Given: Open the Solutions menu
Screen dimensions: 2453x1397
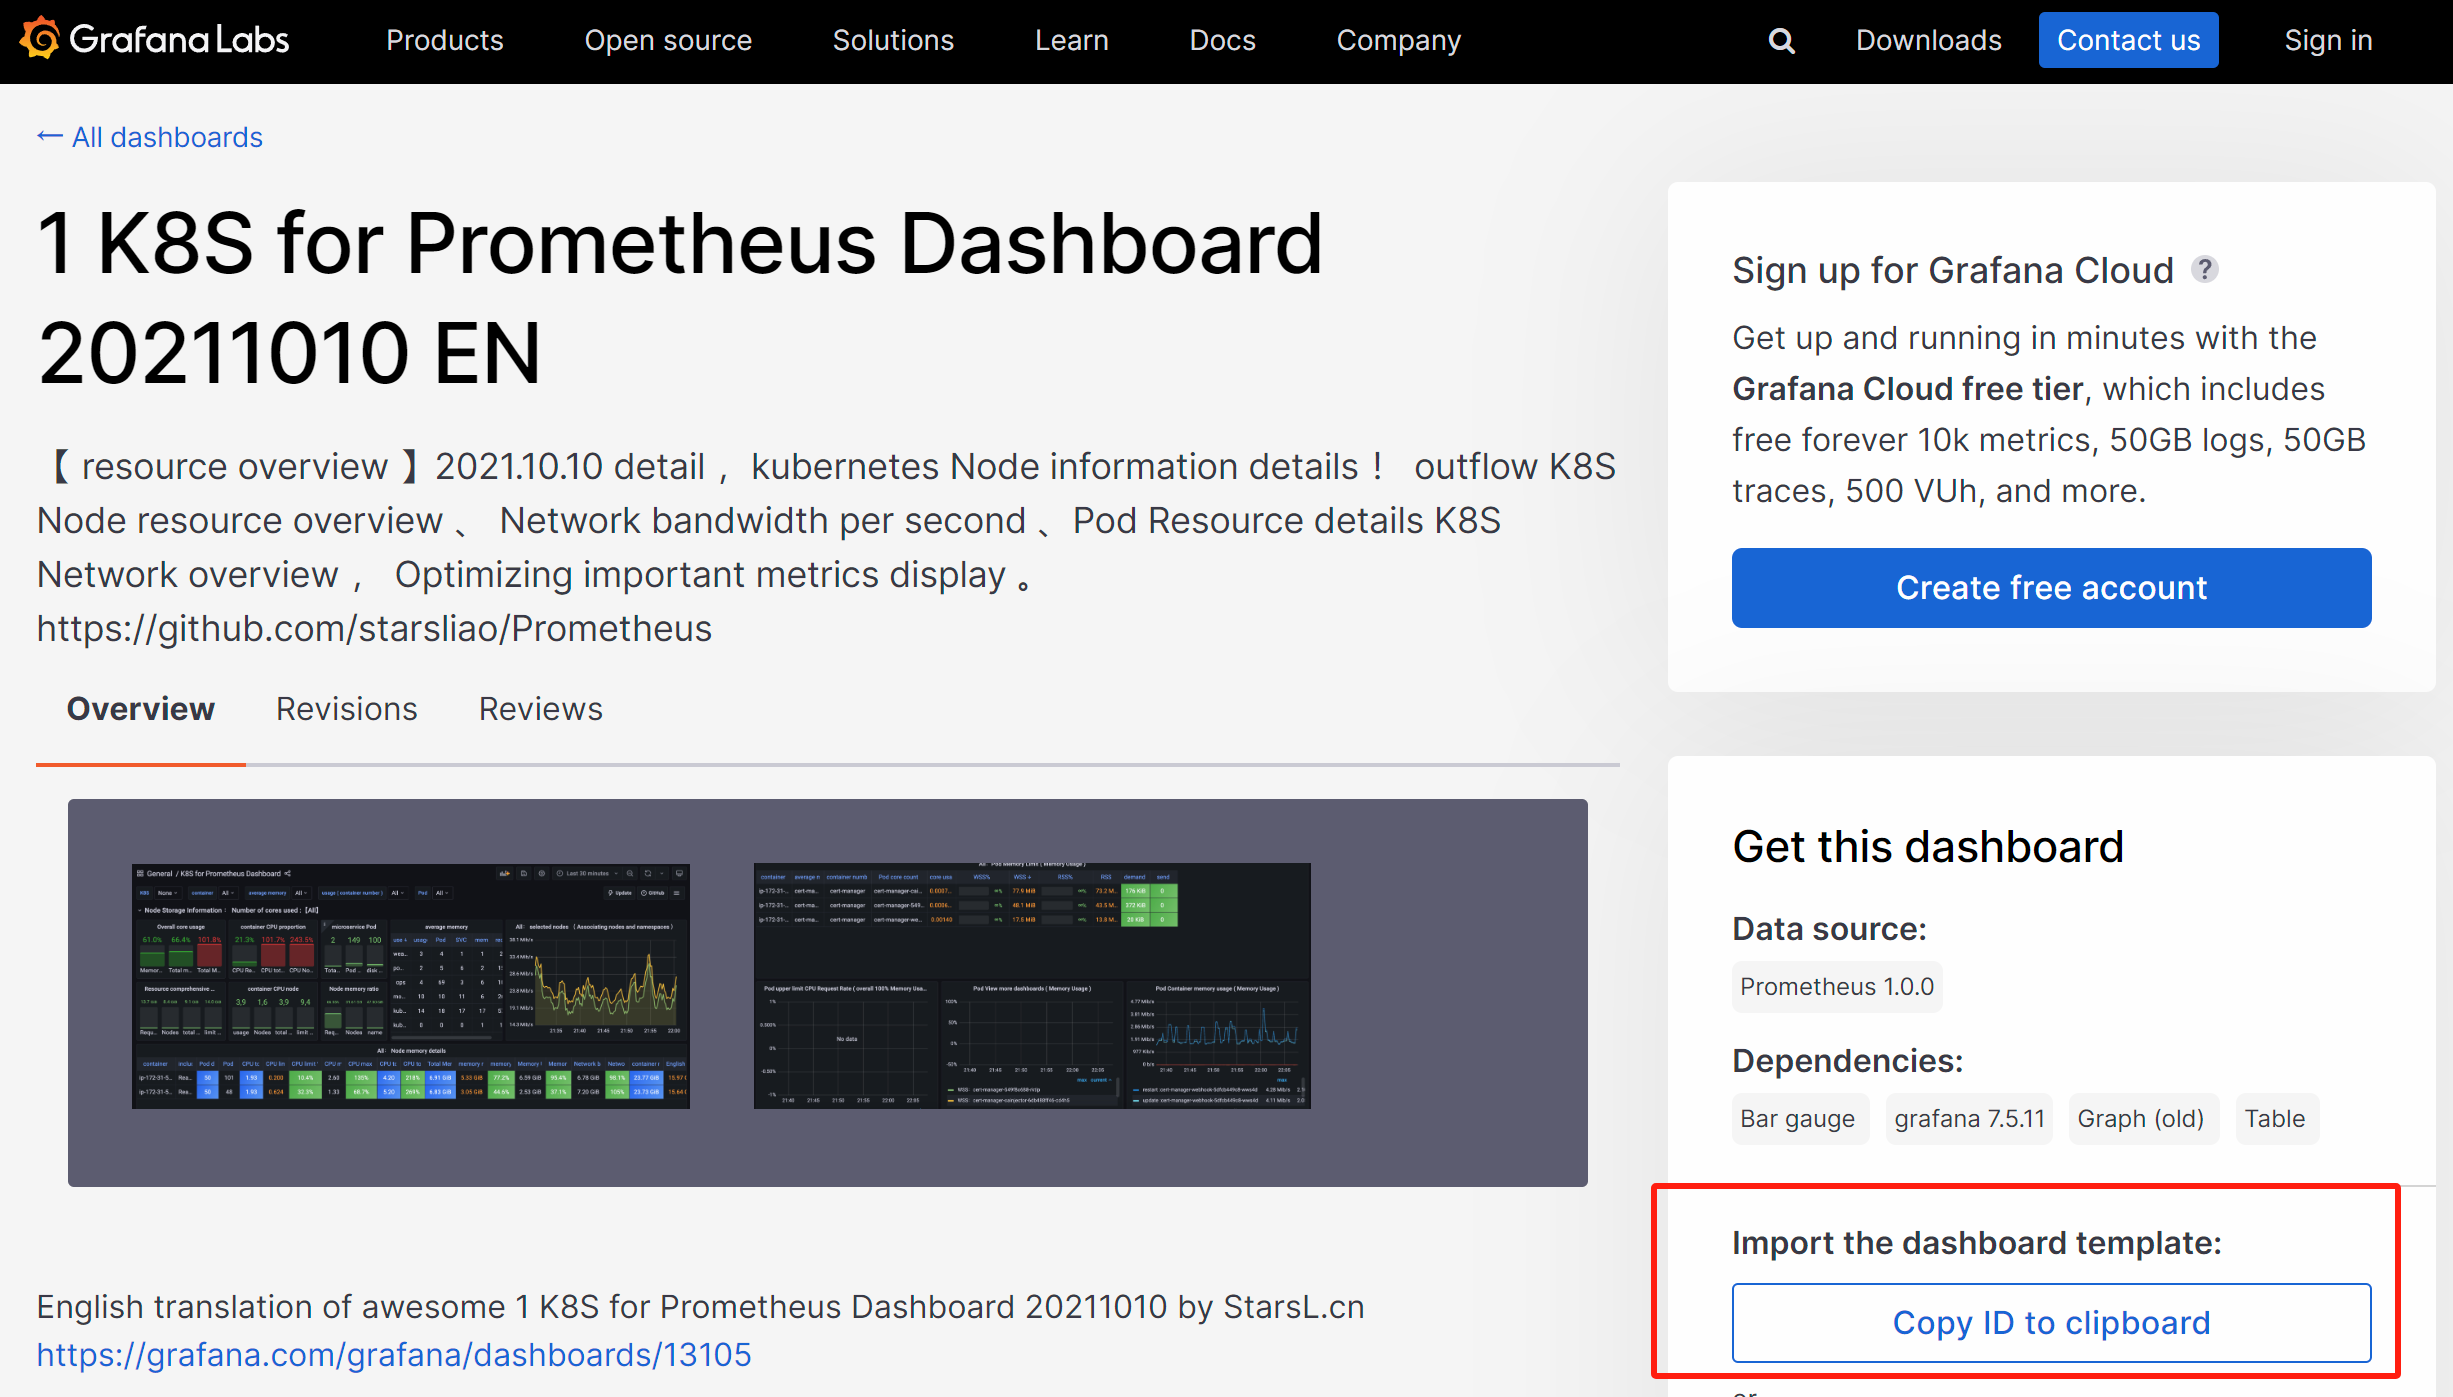Looking at the screenshot, I should 893,40.
